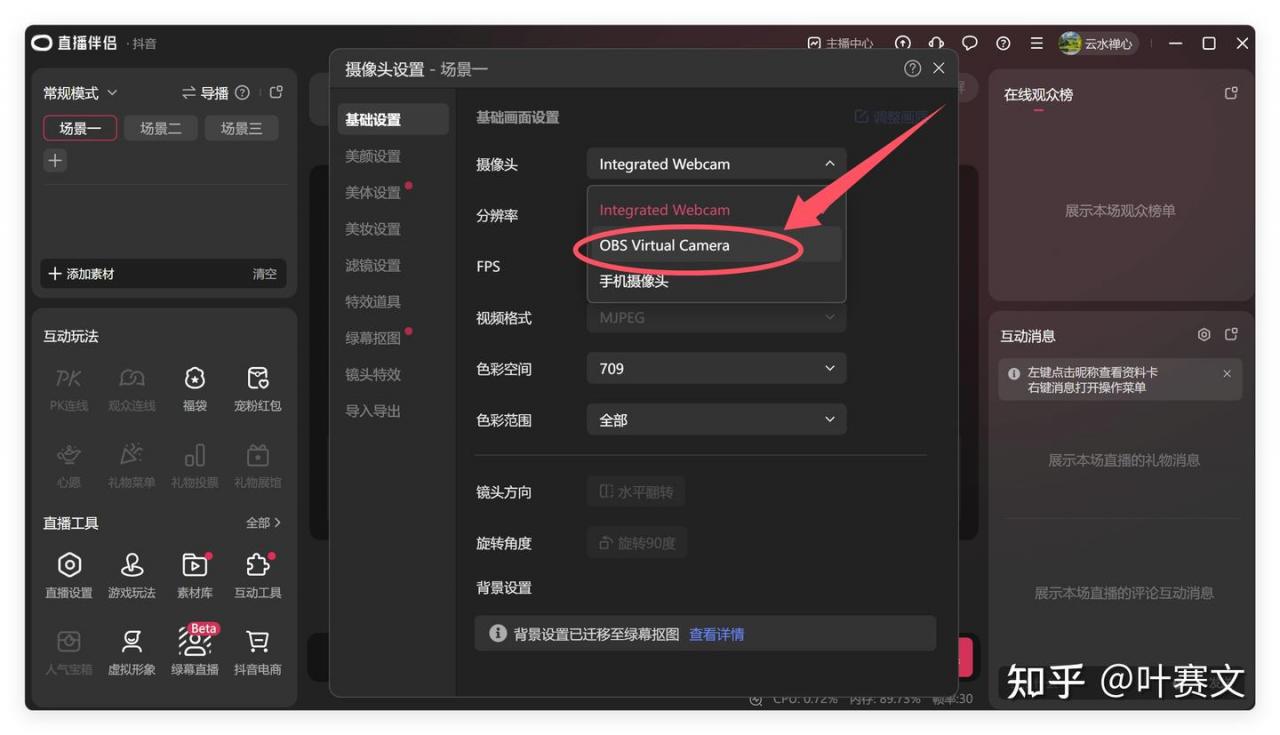Image resolution: width=1280 pixels, height=735 pixels.
Task: Choose Integrated Webcam from the dropdown list
Action: pyautogui.click(x=716, y=210)
